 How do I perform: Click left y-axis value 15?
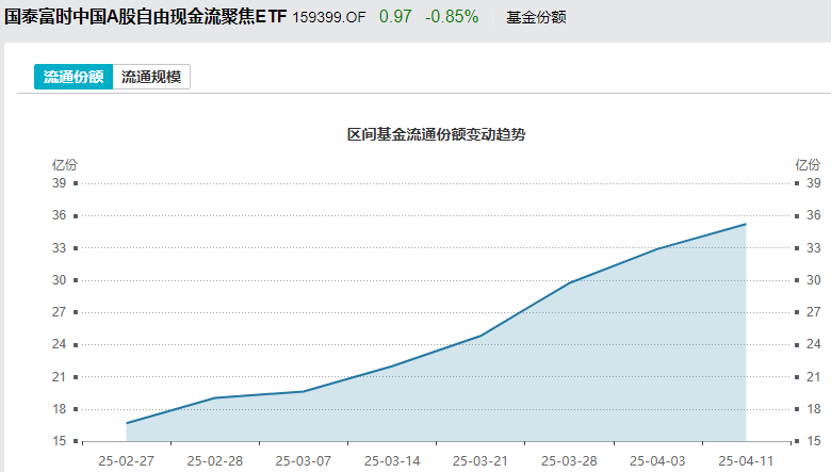[x=59, y=441]
